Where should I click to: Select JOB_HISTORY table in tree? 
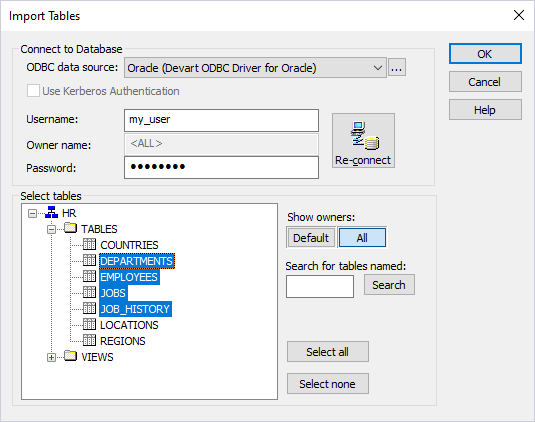(x=135, y=309)
